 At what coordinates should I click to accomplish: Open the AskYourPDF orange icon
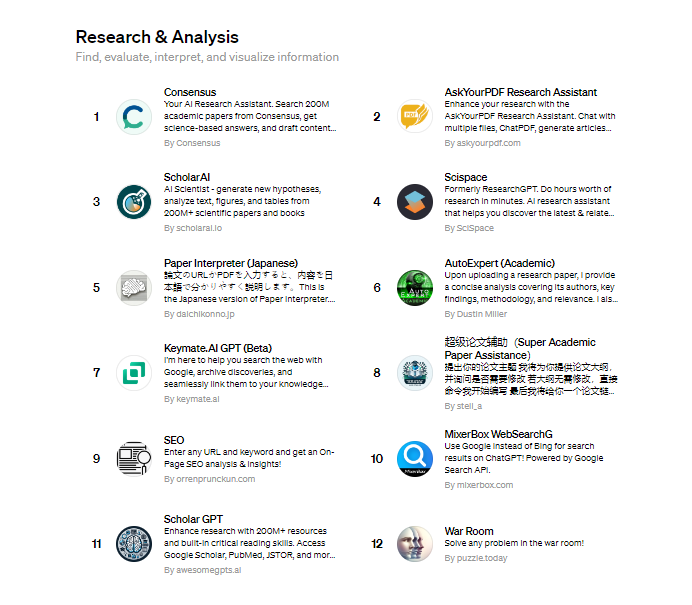click(x=414, y=117)
